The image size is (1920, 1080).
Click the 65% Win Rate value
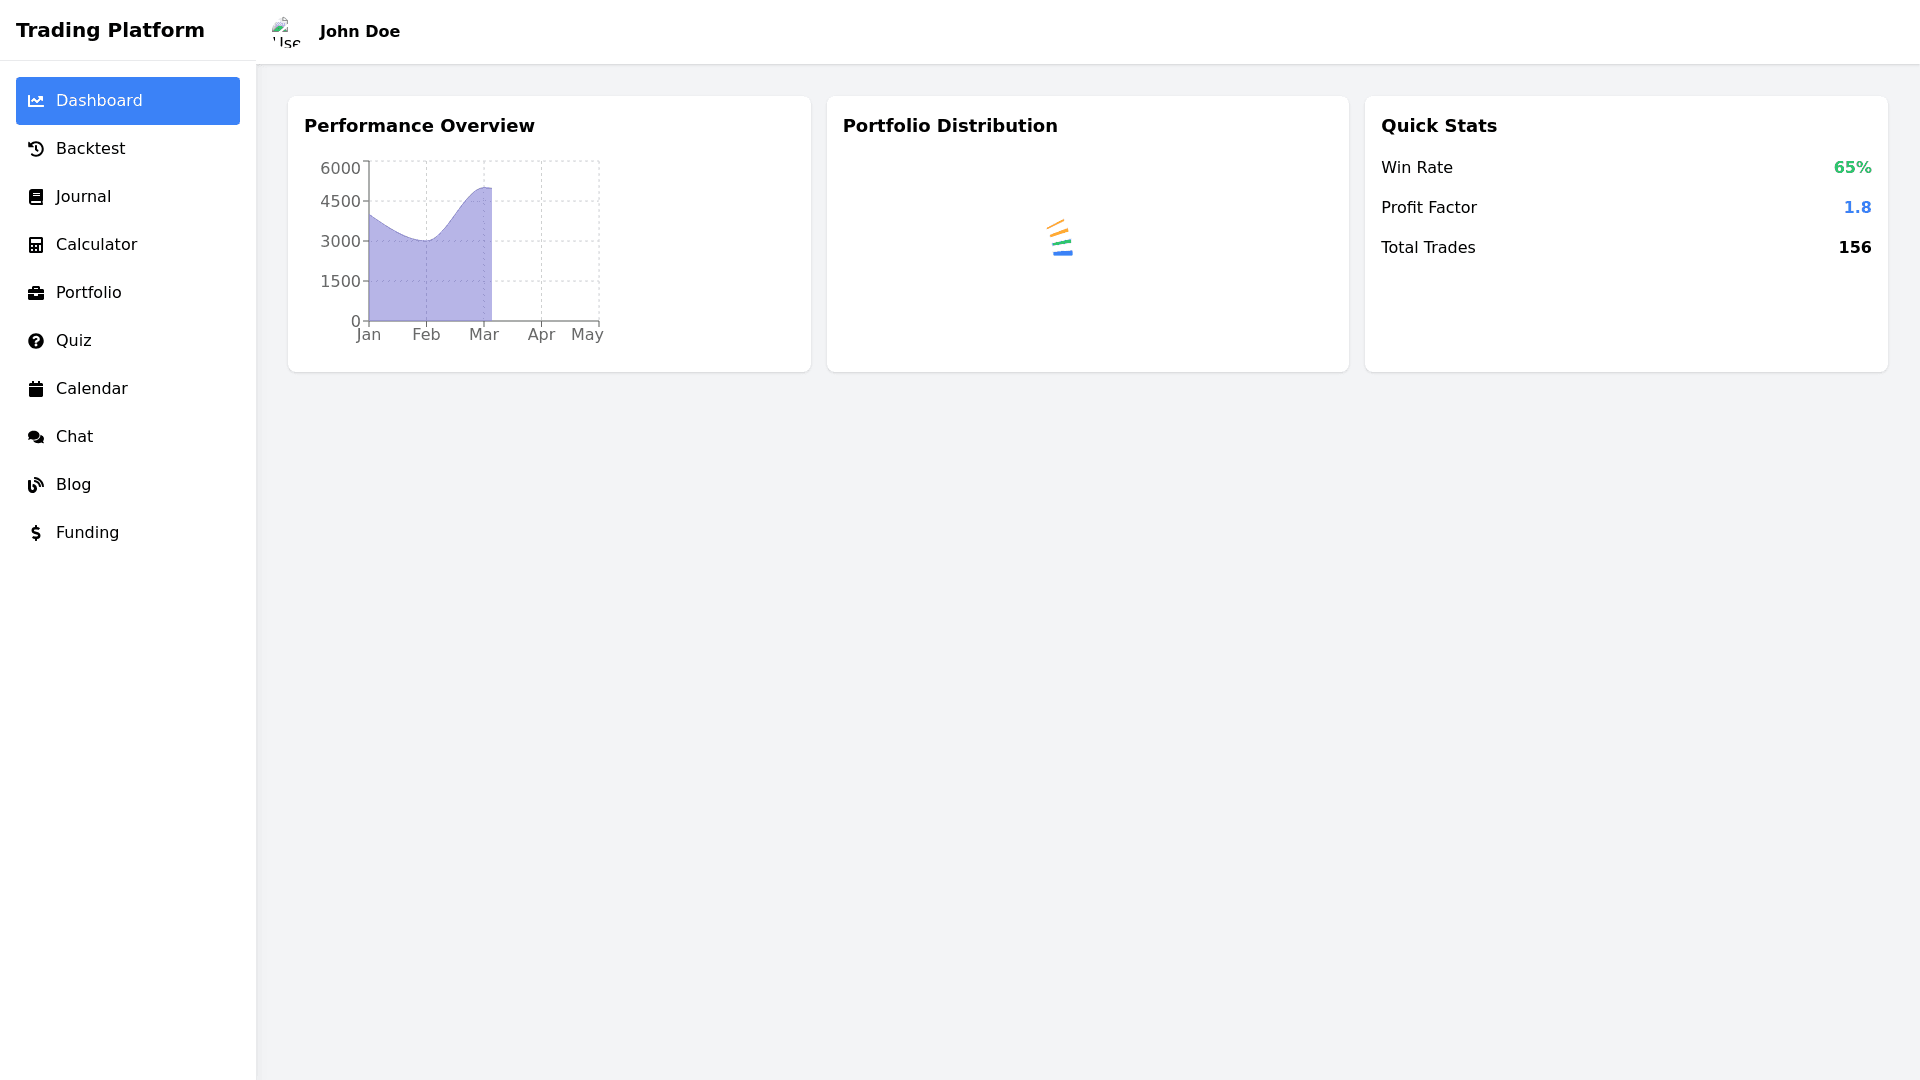(x=1852, y=168)
